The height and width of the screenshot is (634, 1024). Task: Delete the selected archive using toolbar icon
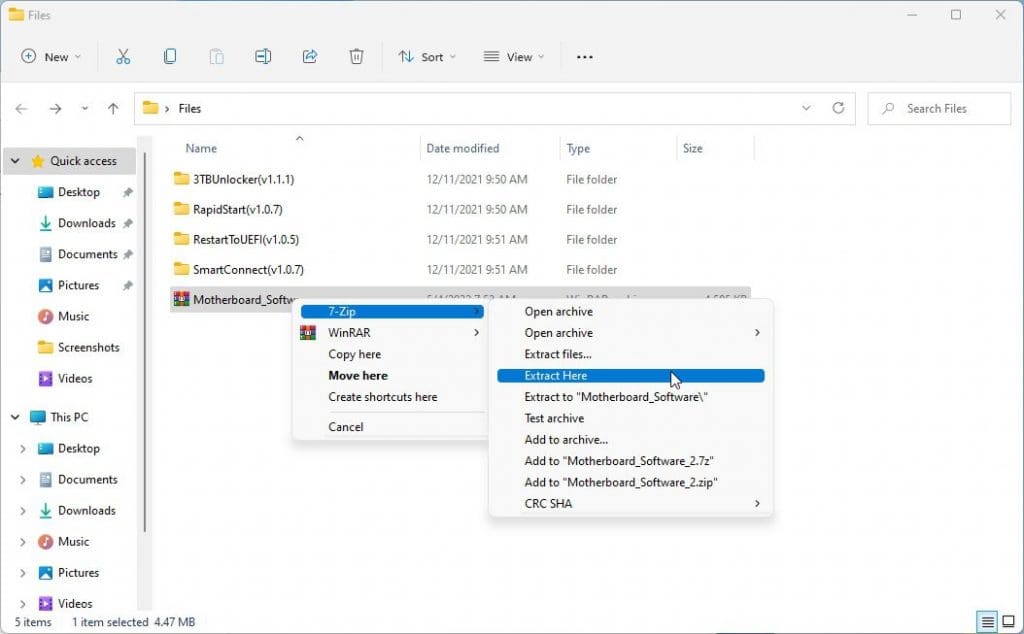click(356, 57)
